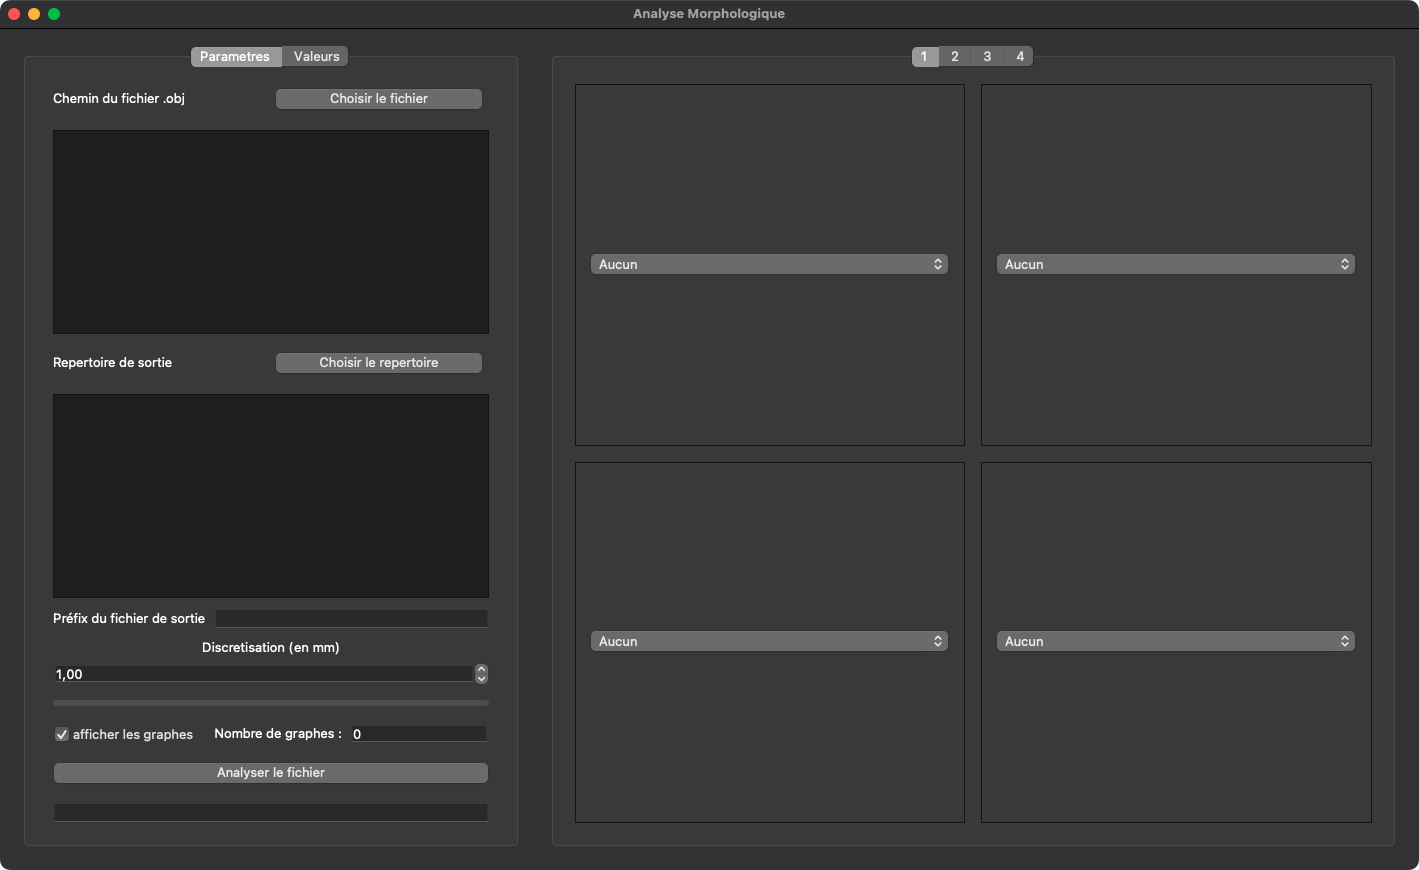1419x870 pixels.
Task: Click the Discretisation slider bar
Action: coord(270,703)
